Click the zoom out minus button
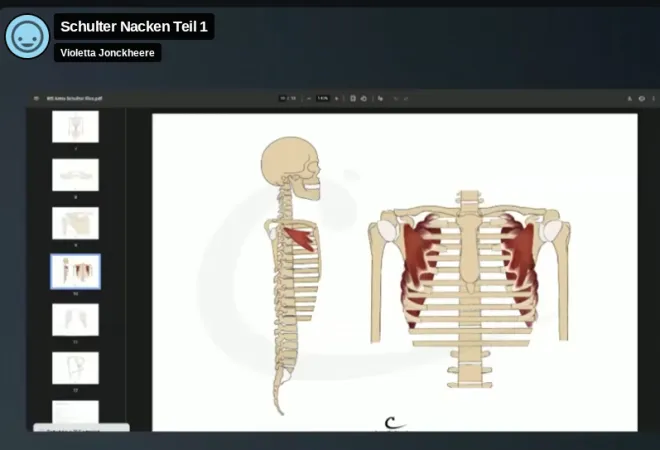660x450 pixels. [309, 99]
